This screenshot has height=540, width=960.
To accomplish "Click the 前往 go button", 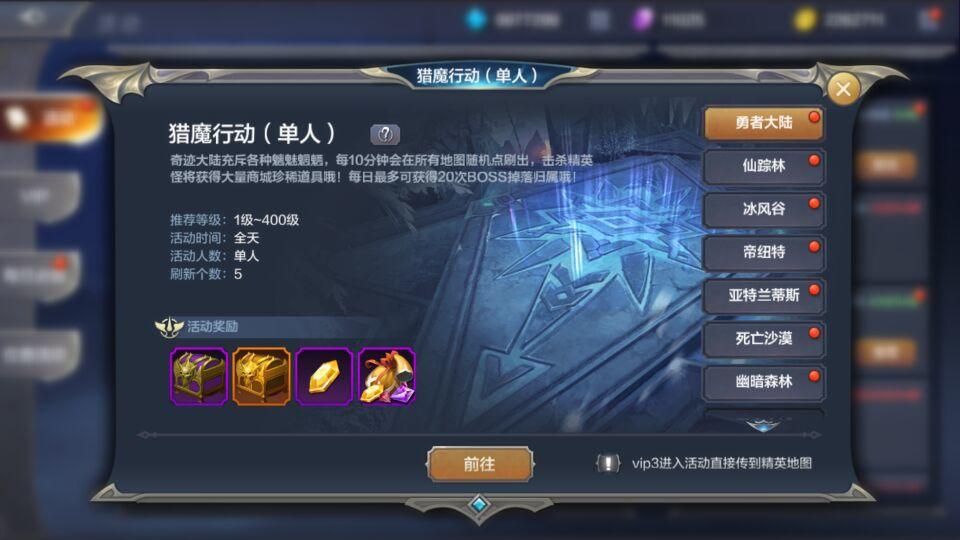I will [479, 464].
